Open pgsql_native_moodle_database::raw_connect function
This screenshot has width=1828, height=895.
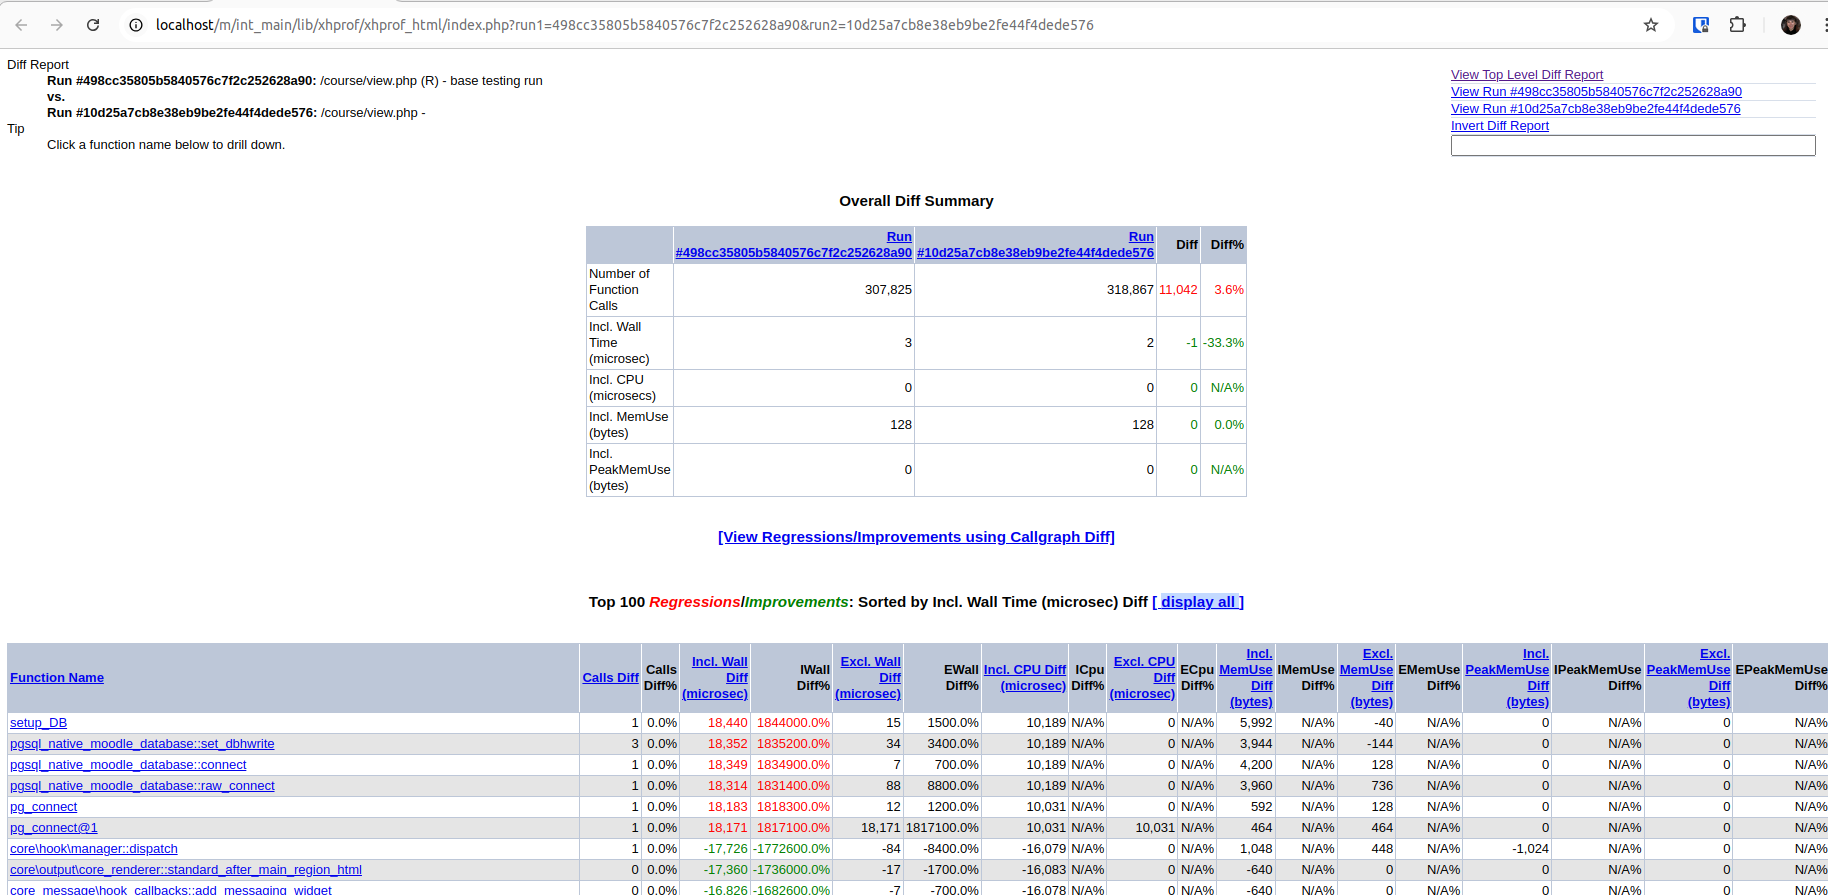click(x=142, y=786)
